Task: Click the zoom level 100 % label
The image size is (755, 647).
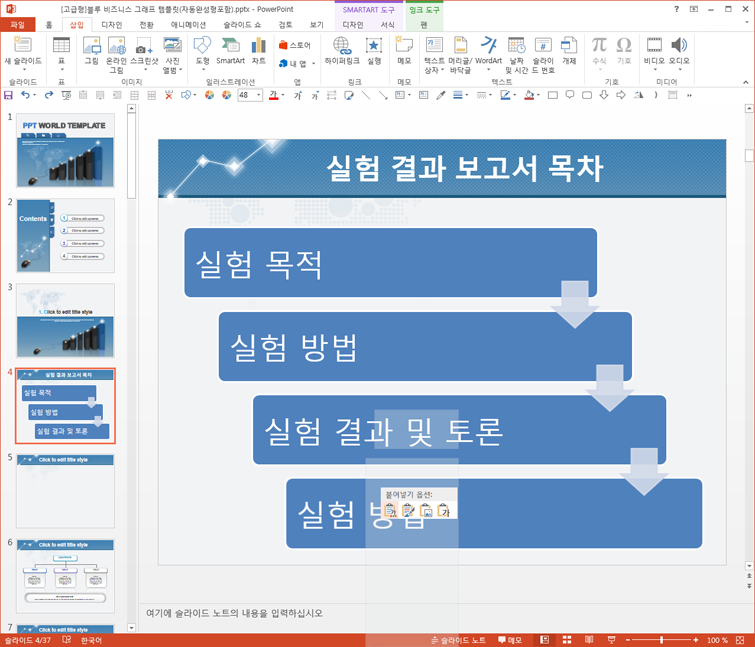Action: (x=717, y=640)
